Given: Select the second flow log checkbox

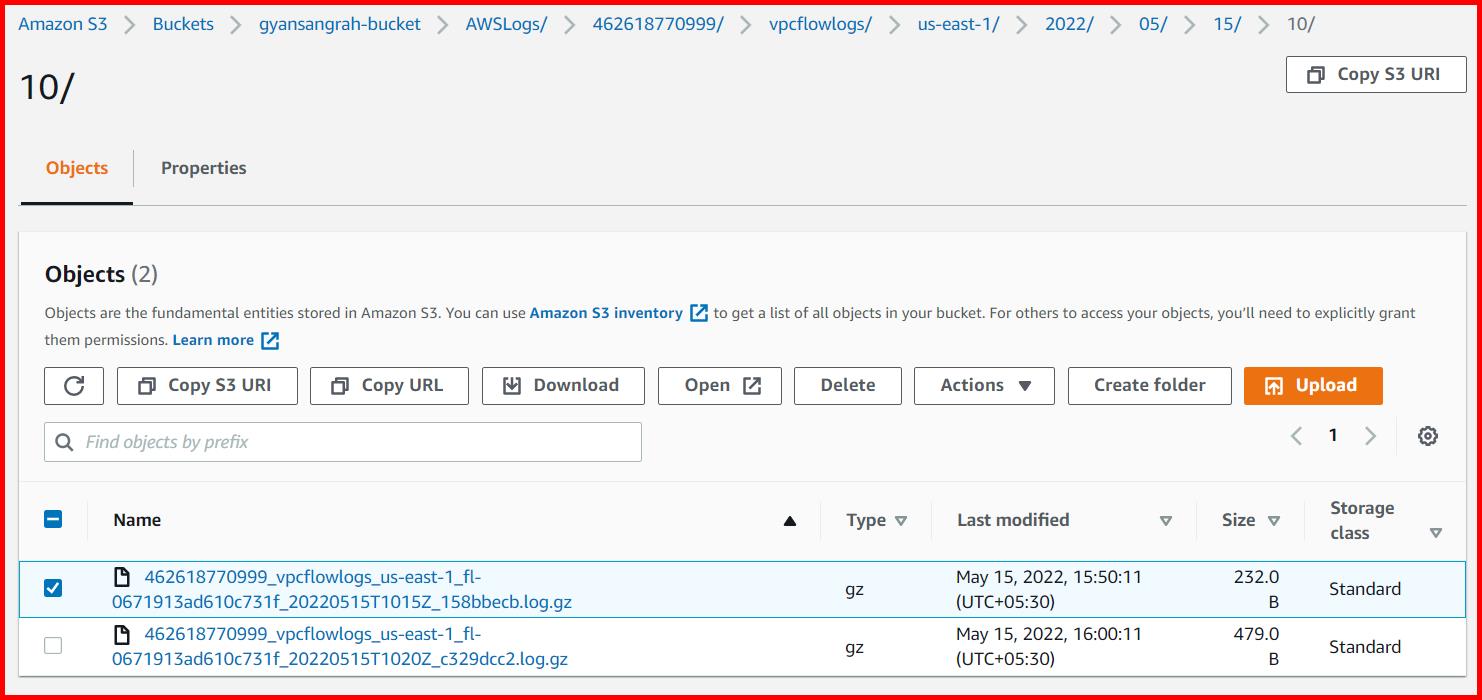Looking at the screenshot, I should click(53, 646).
